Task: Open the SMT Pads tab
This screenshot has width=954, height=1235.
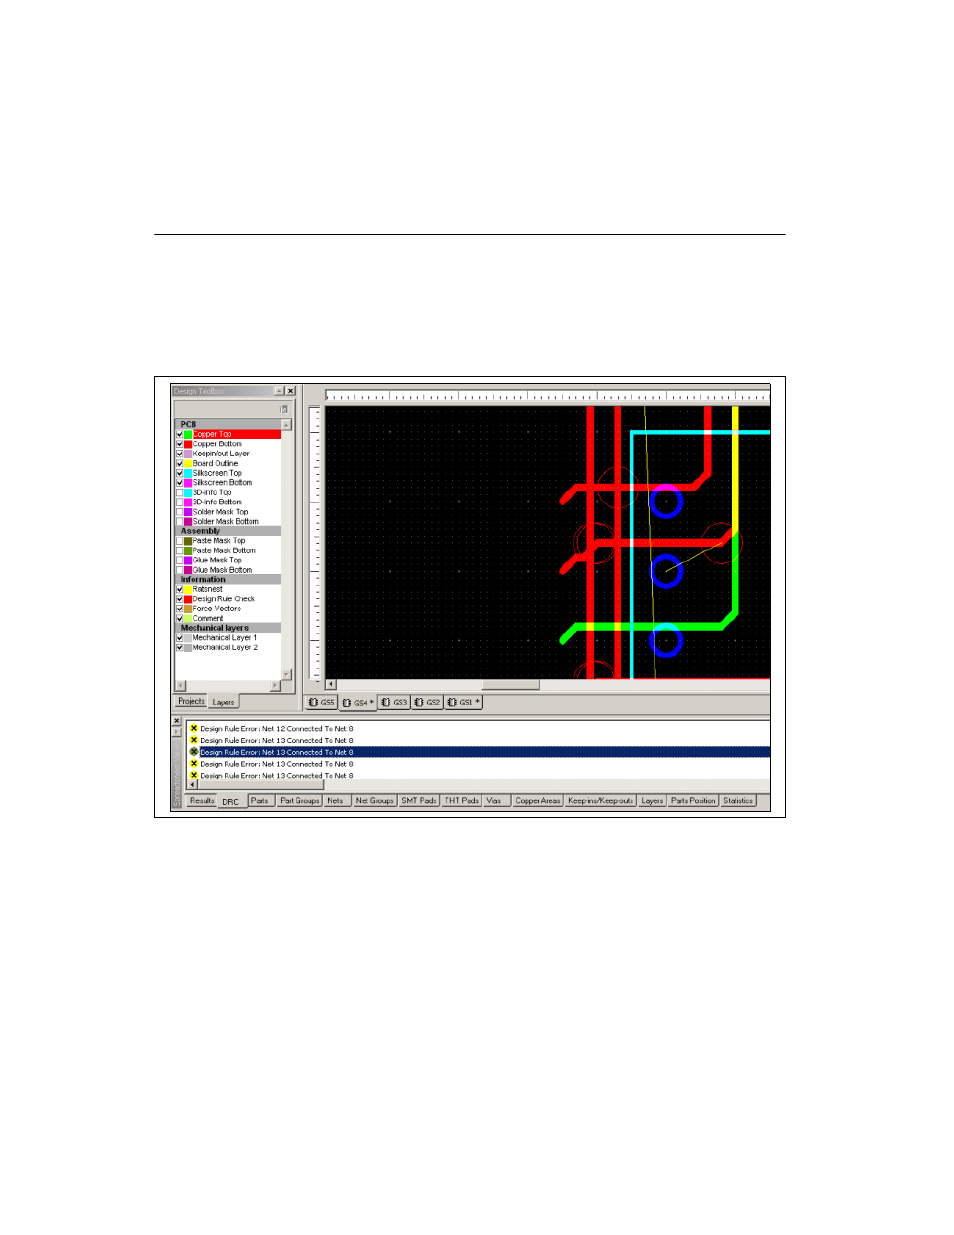Action: point(419,801)
